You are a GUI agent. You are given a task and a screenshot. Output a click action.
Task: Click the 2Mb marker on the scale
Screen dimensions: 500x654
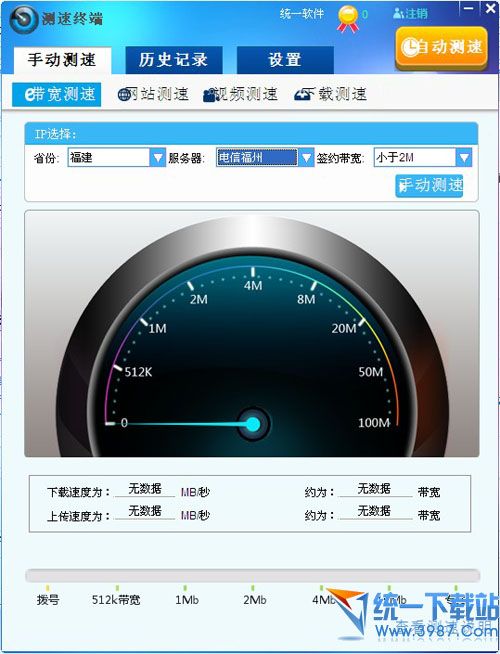[254, 600]
